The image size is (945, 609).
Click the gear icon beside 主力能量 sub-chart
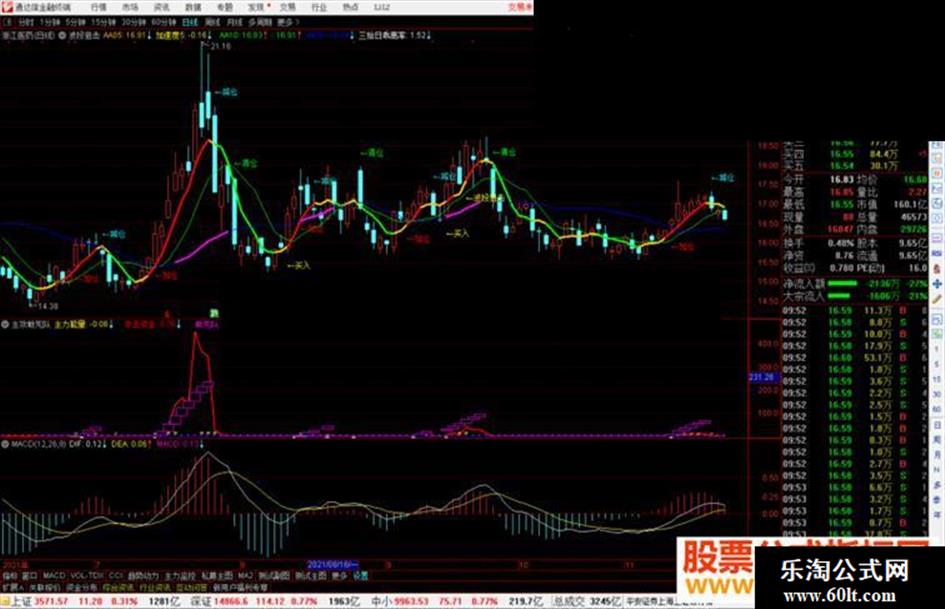click(x=5, y=324)
